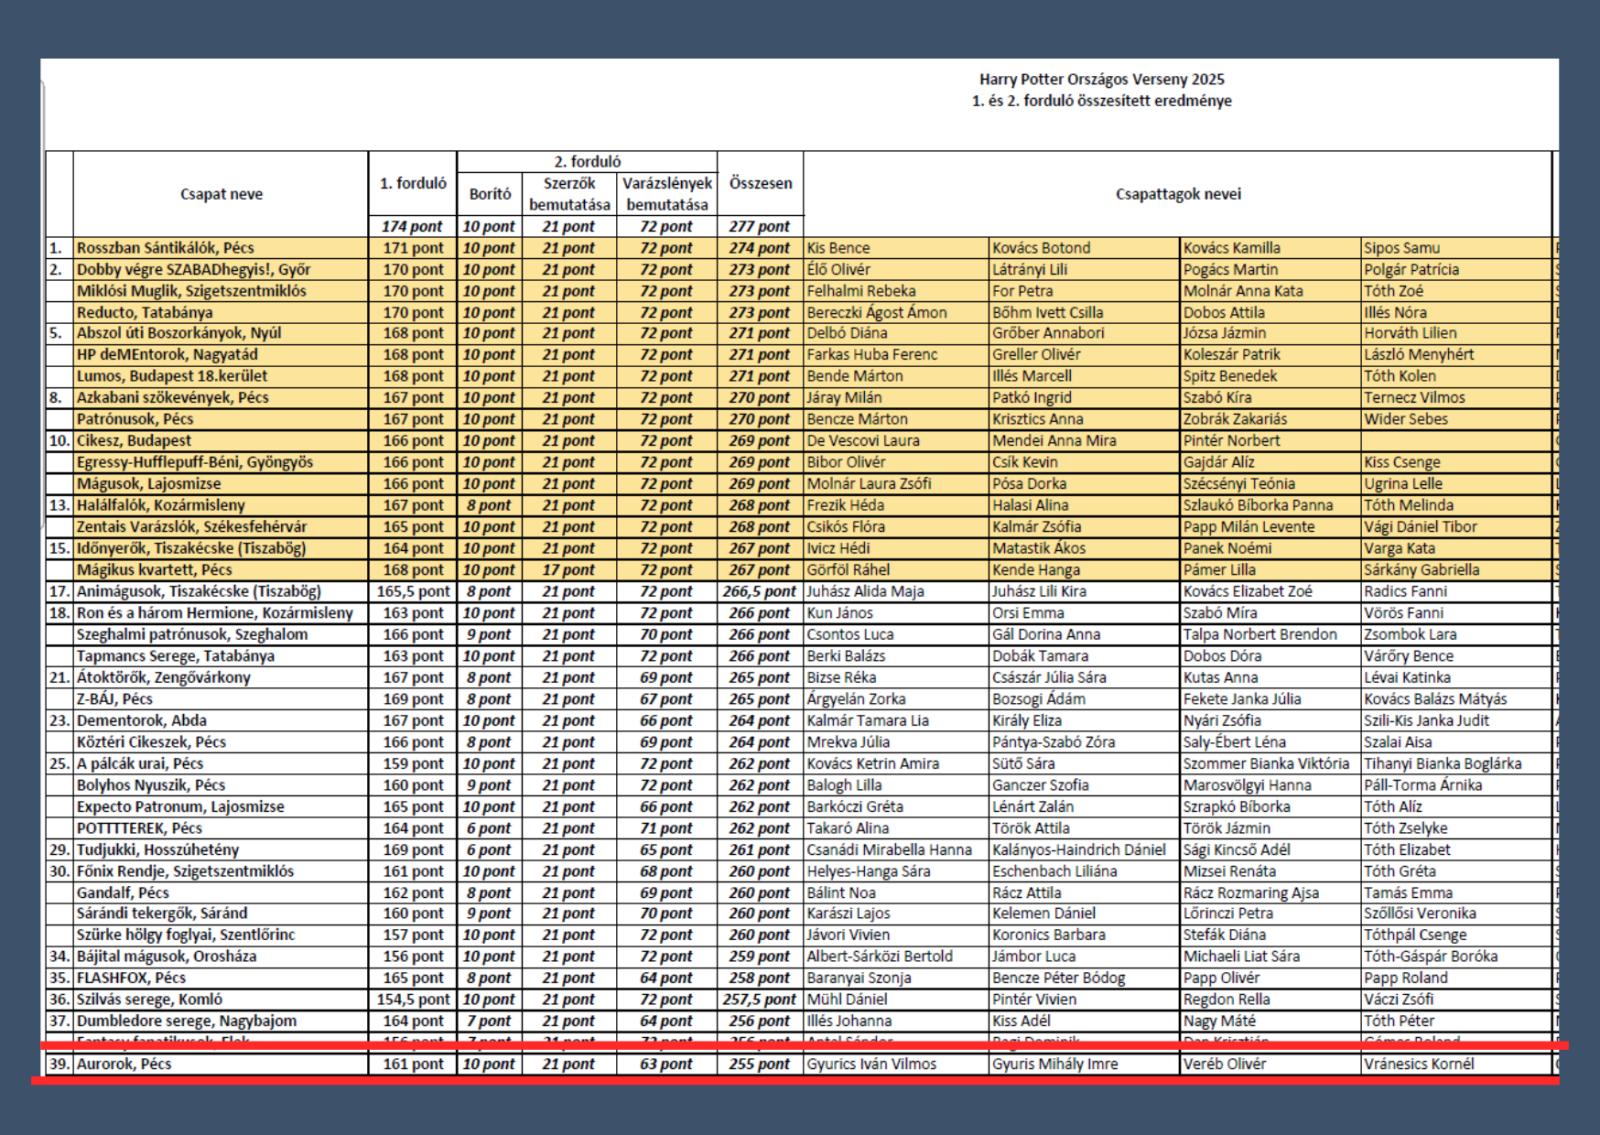Click team 'Egressy-Hufflepuff-Béni, Gyöngyös'
1600x1135 pixels.
pyautogui.click(x=195, y=462)
